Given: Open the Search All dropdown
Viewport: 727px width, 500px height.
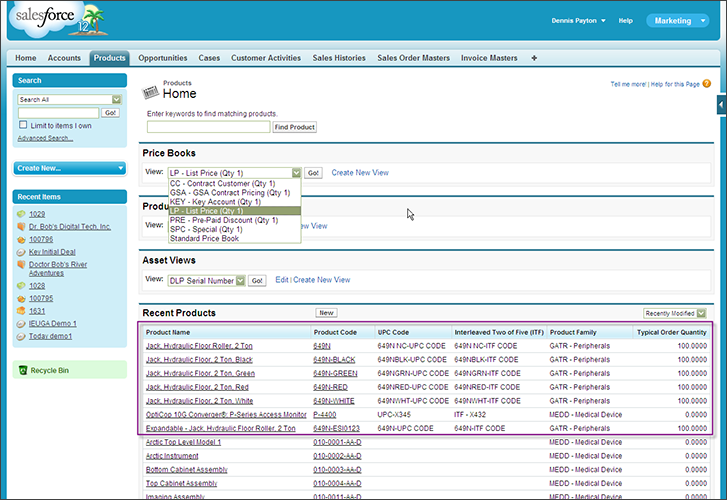Looking at the screenshot, I should coord(70,99).
